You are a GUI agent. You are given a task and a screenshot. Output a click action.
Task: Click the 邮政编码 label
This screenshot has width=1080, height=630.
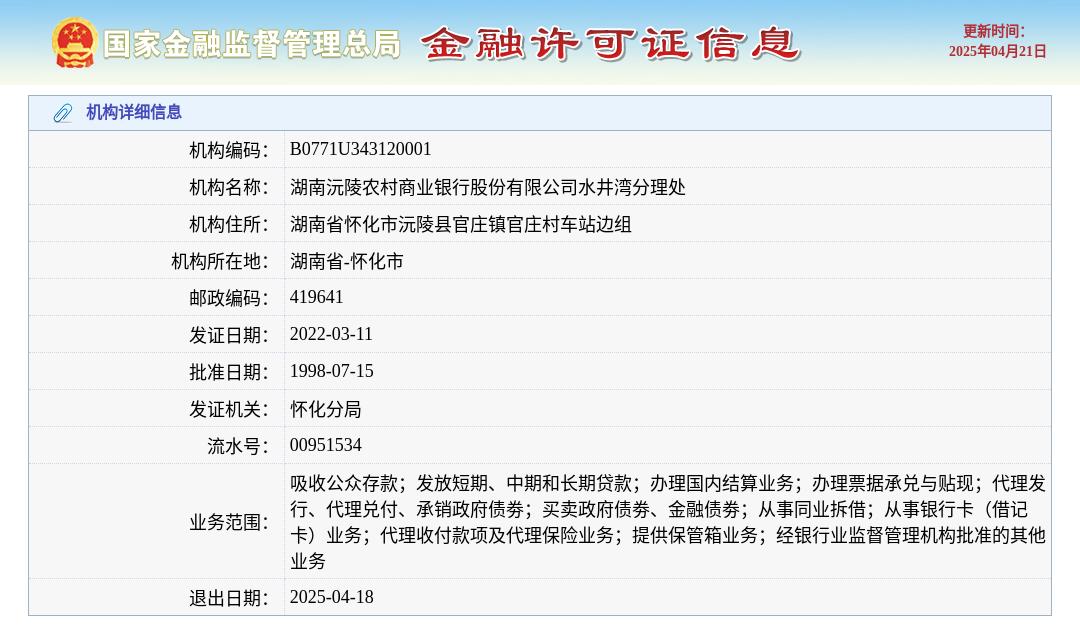[229, 298]
